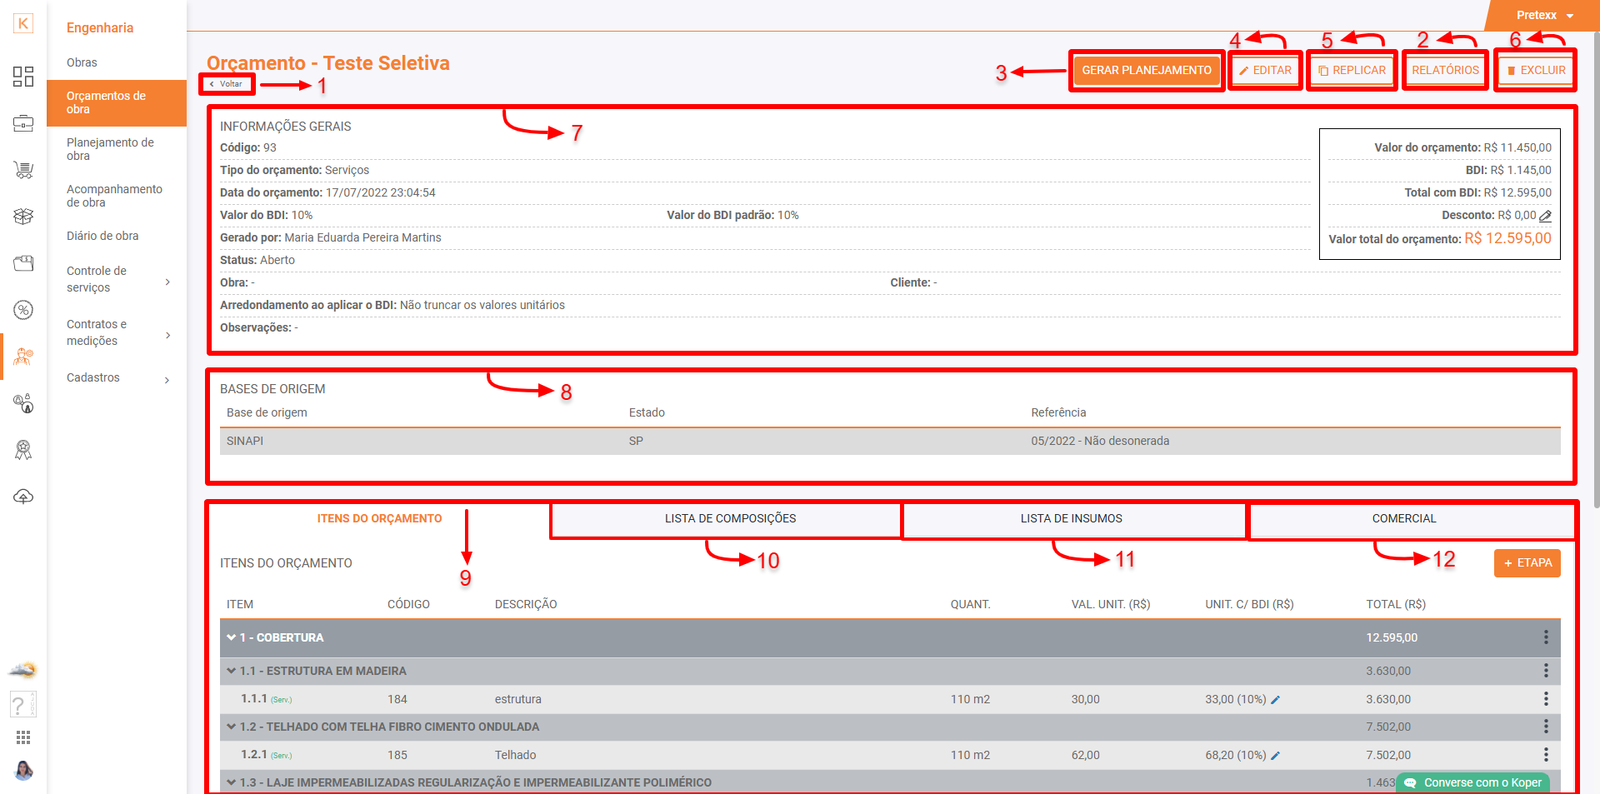Open the apps grid icon near sidebar bottom
Screen dimensions: 1600x794
(23, 738)
